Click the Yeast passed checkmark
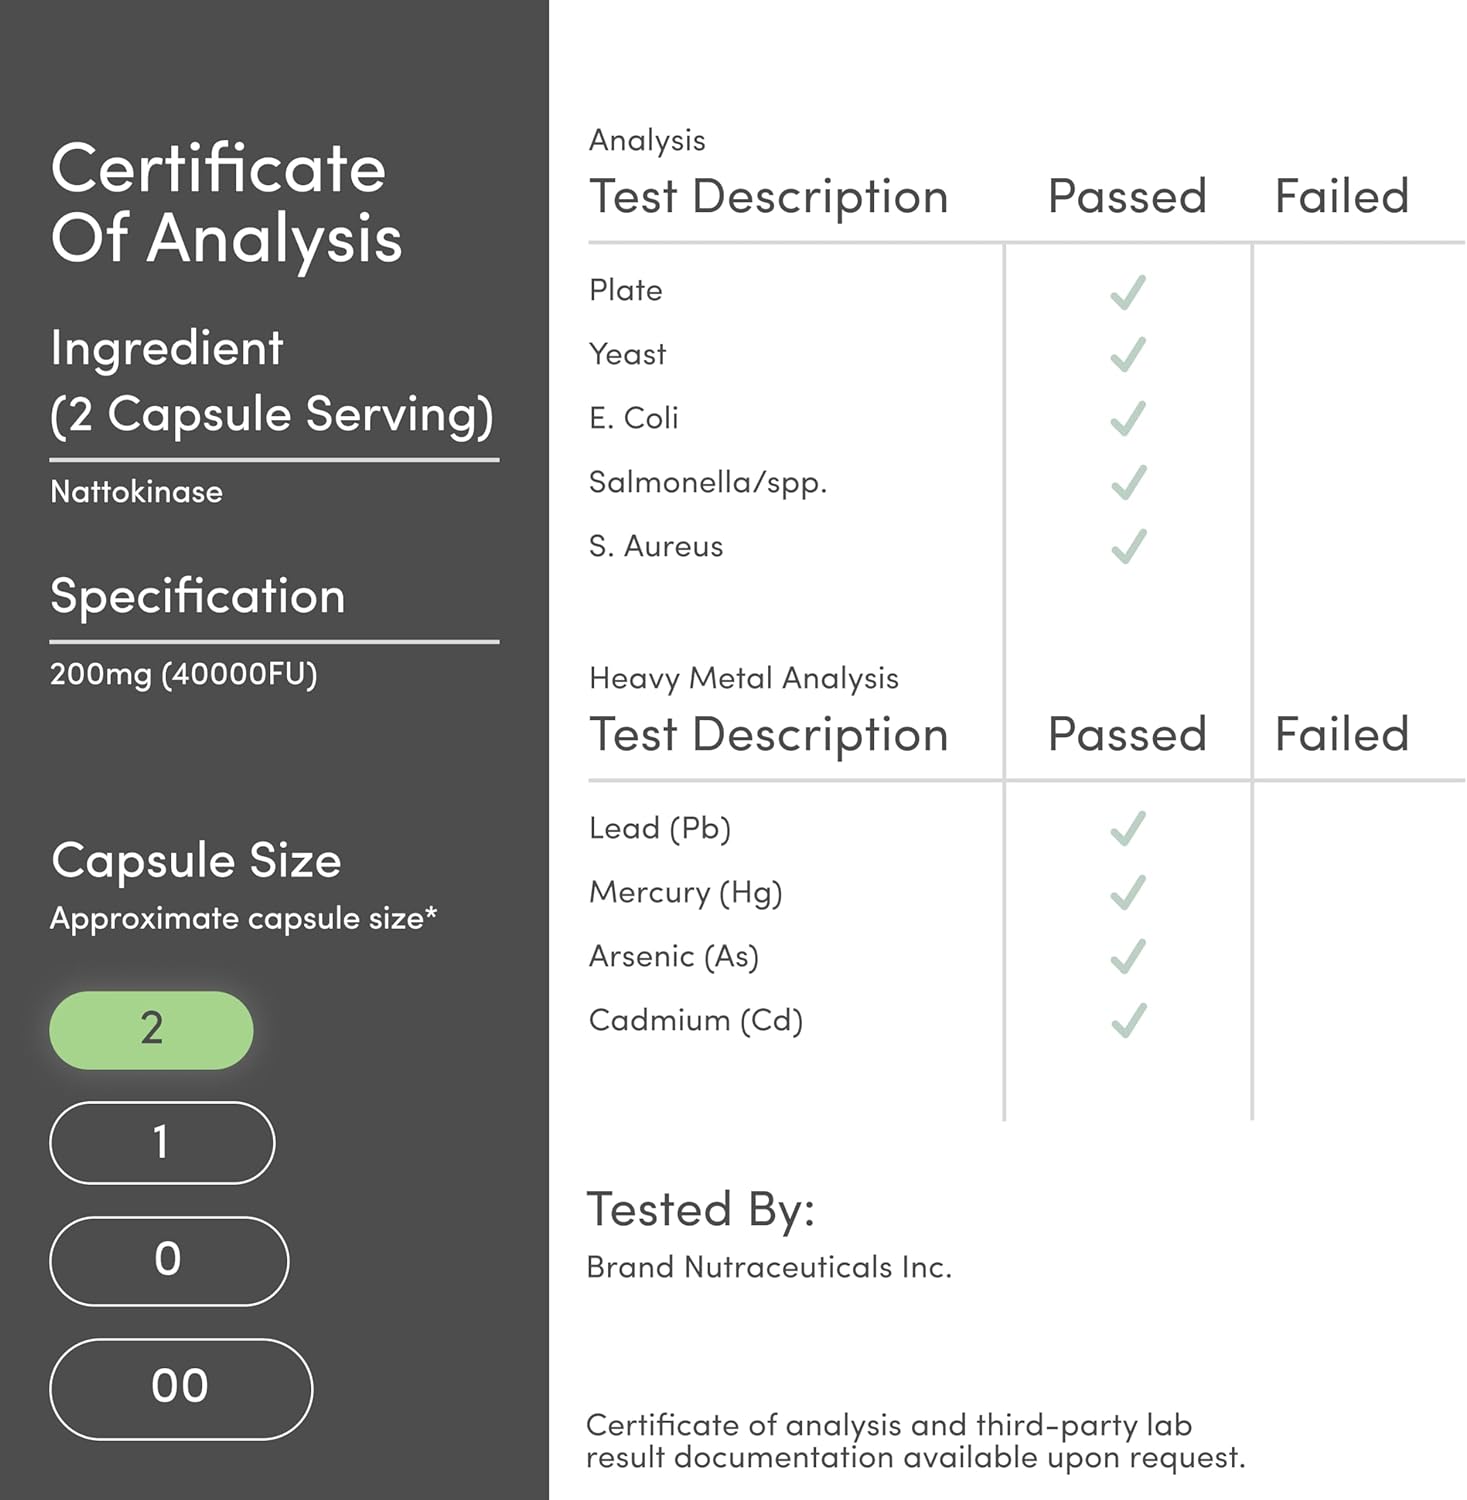Image resolution: width=1467 pixels, height=1500 pixels. (1128, 355)
